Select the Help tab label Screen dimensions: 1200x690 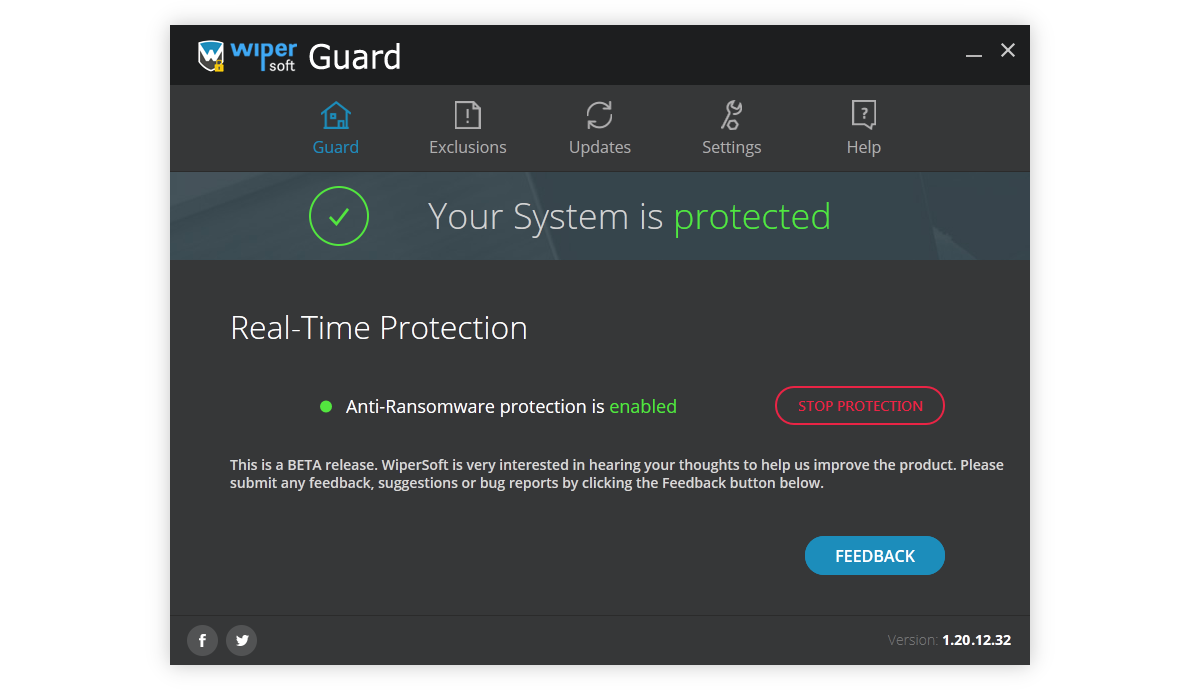click(x=864, y=148)
